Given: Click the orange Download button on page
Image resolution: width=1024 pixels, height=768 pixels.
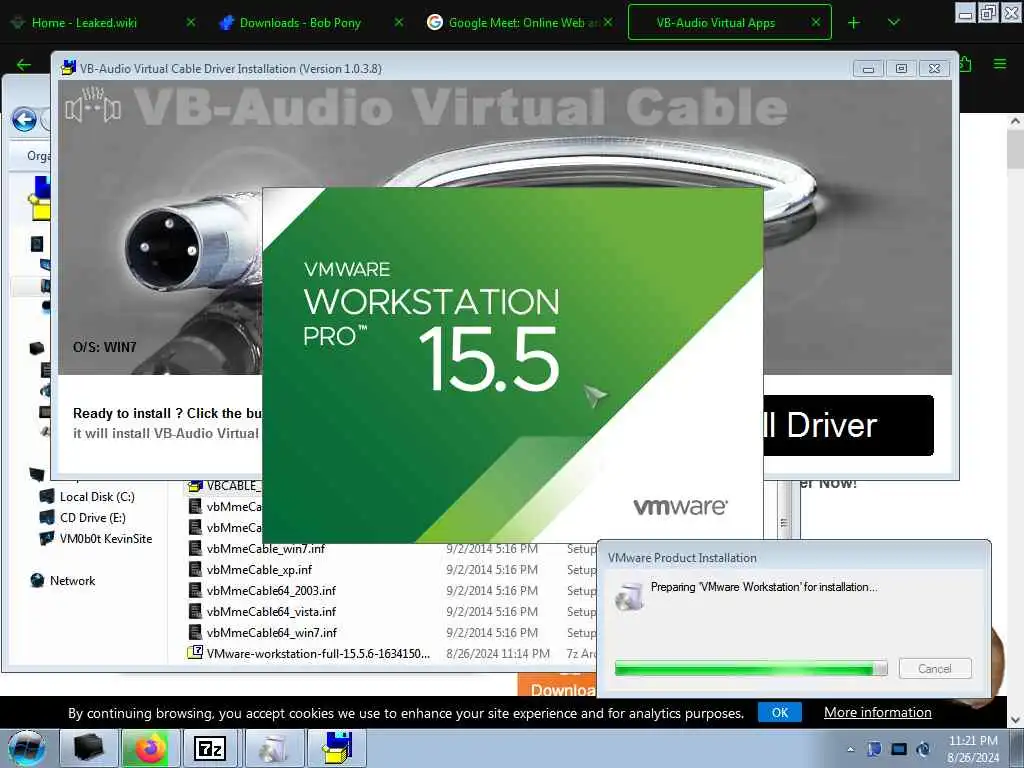Looking at the screenshot, I should [x=557, y=686].
